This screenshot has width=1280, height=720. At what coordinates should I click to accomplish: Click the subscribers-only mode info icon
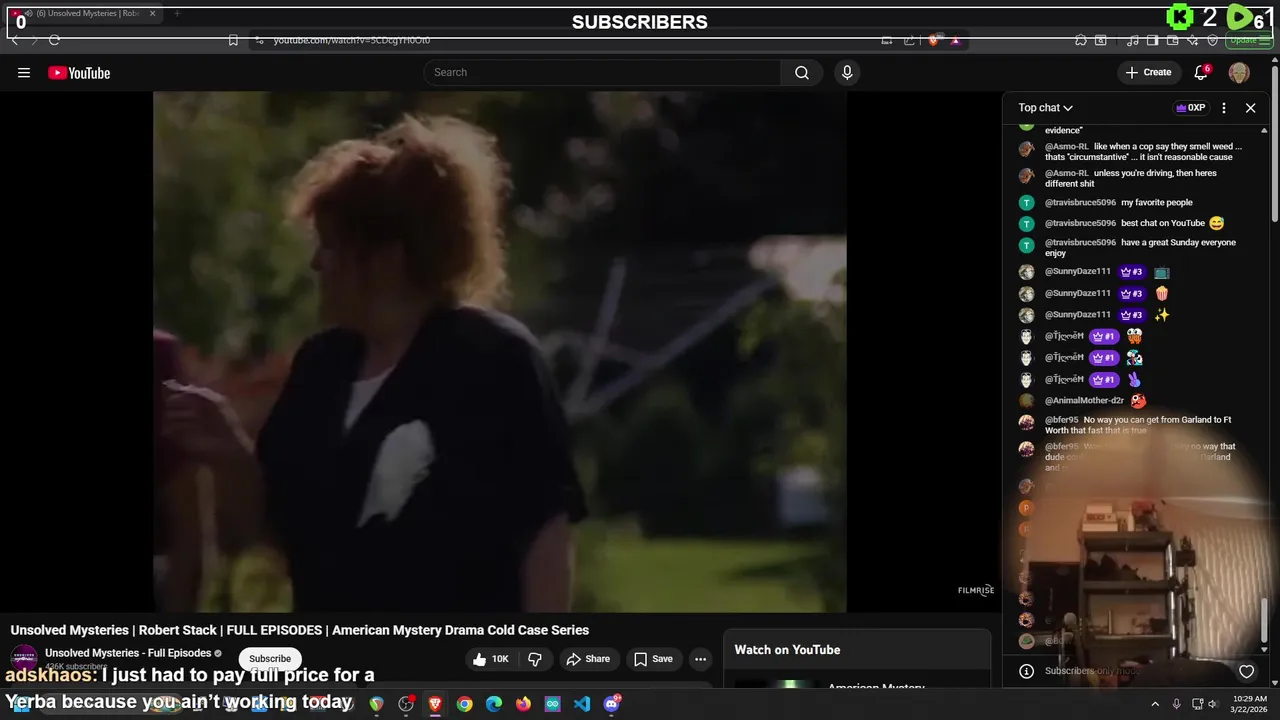tap(1025, 671)
